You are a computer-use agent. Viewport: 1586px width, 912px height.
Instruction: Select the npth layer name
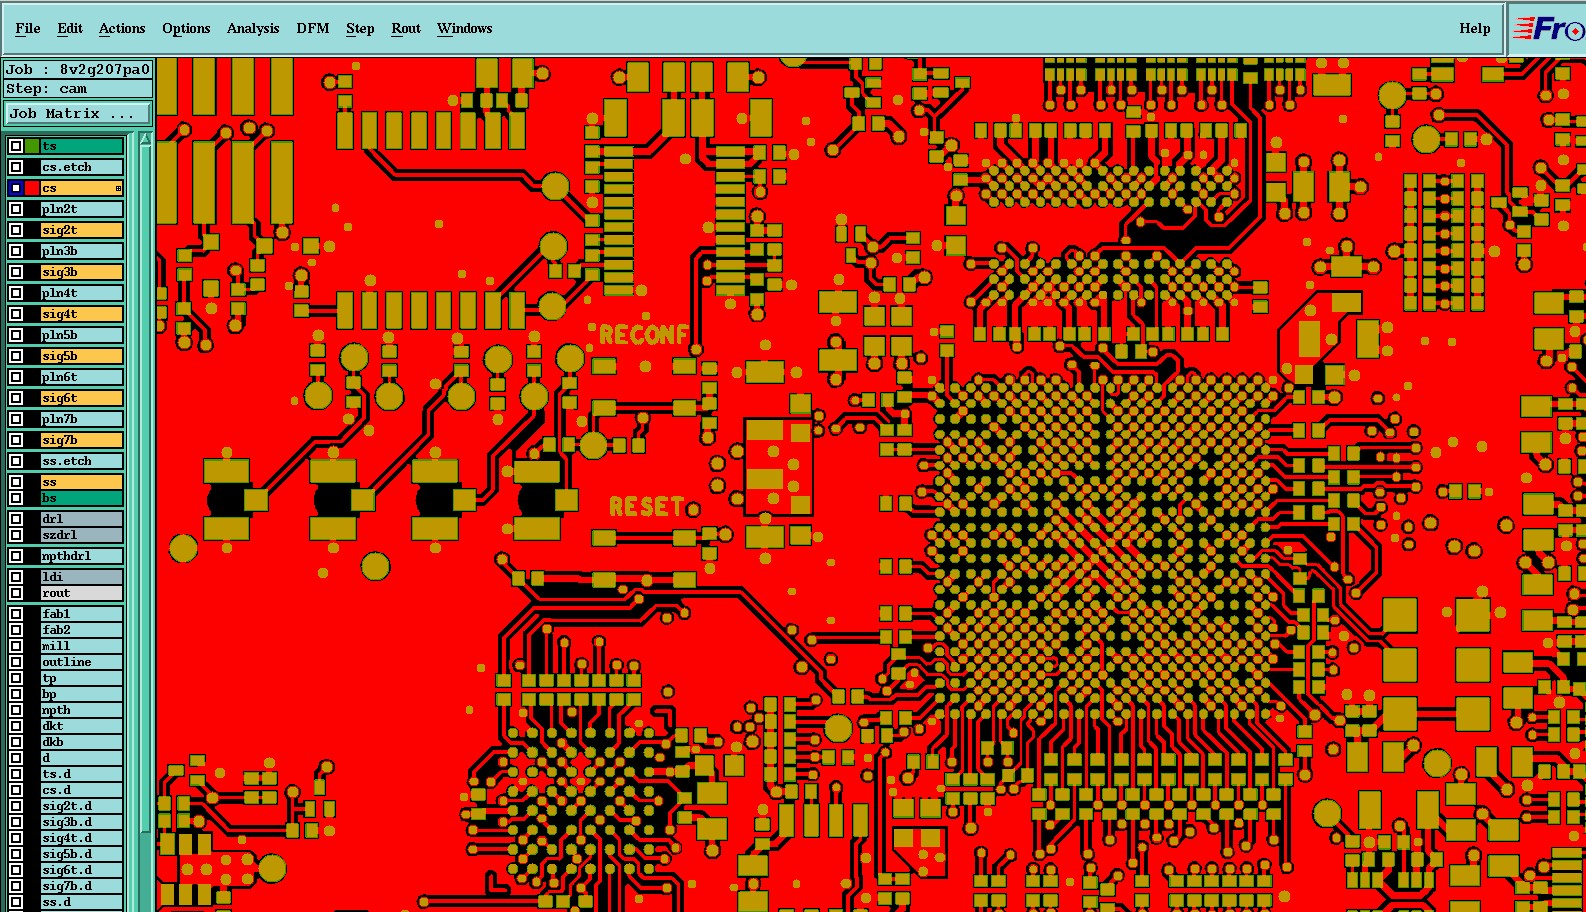click(82, 710)
